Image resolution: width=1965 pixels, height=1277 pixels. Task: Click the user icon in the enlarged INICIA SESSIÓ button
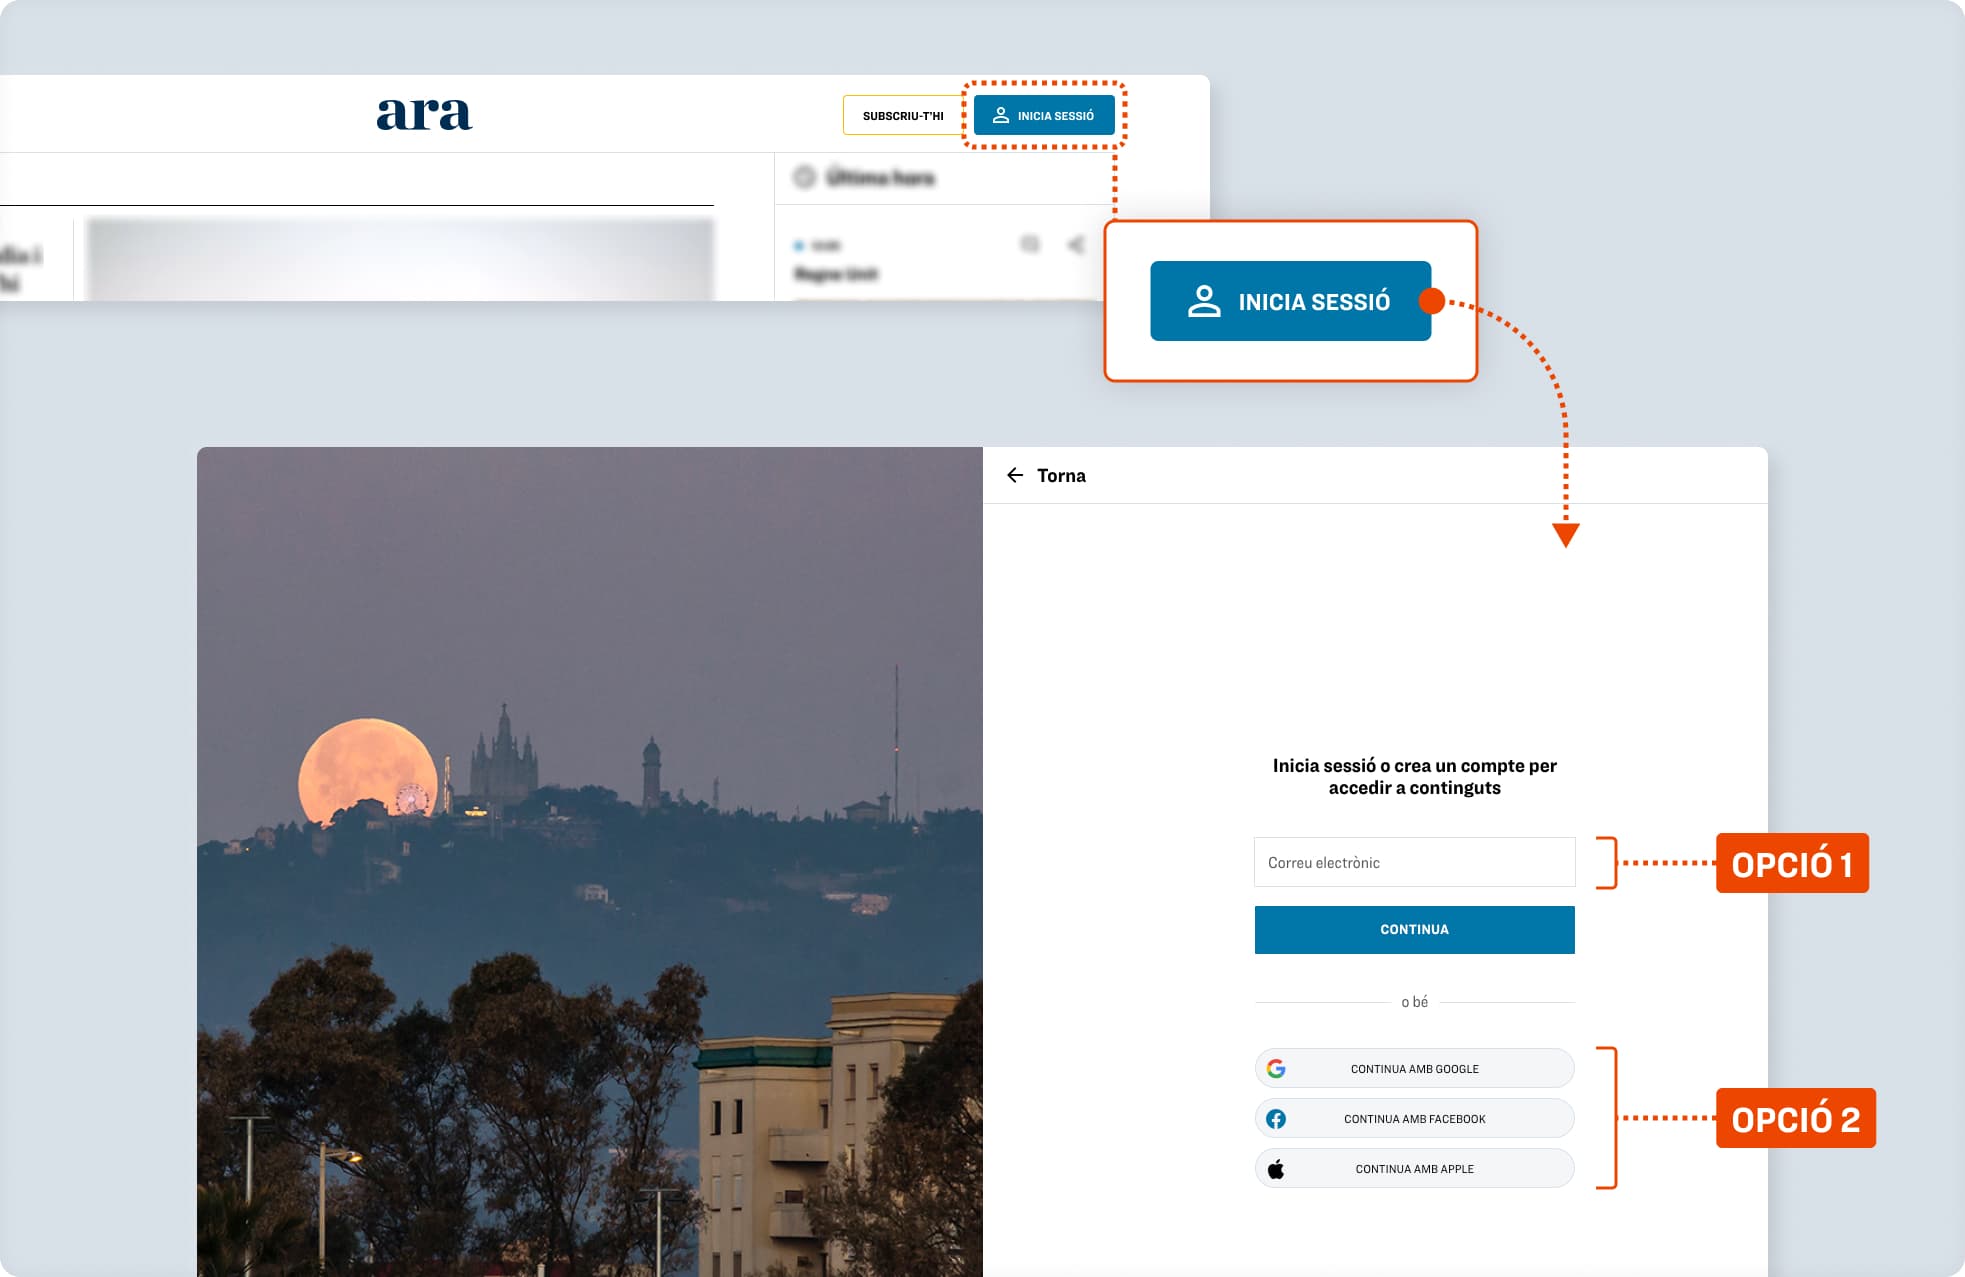pyautogui.click(x=1203, y=301)
